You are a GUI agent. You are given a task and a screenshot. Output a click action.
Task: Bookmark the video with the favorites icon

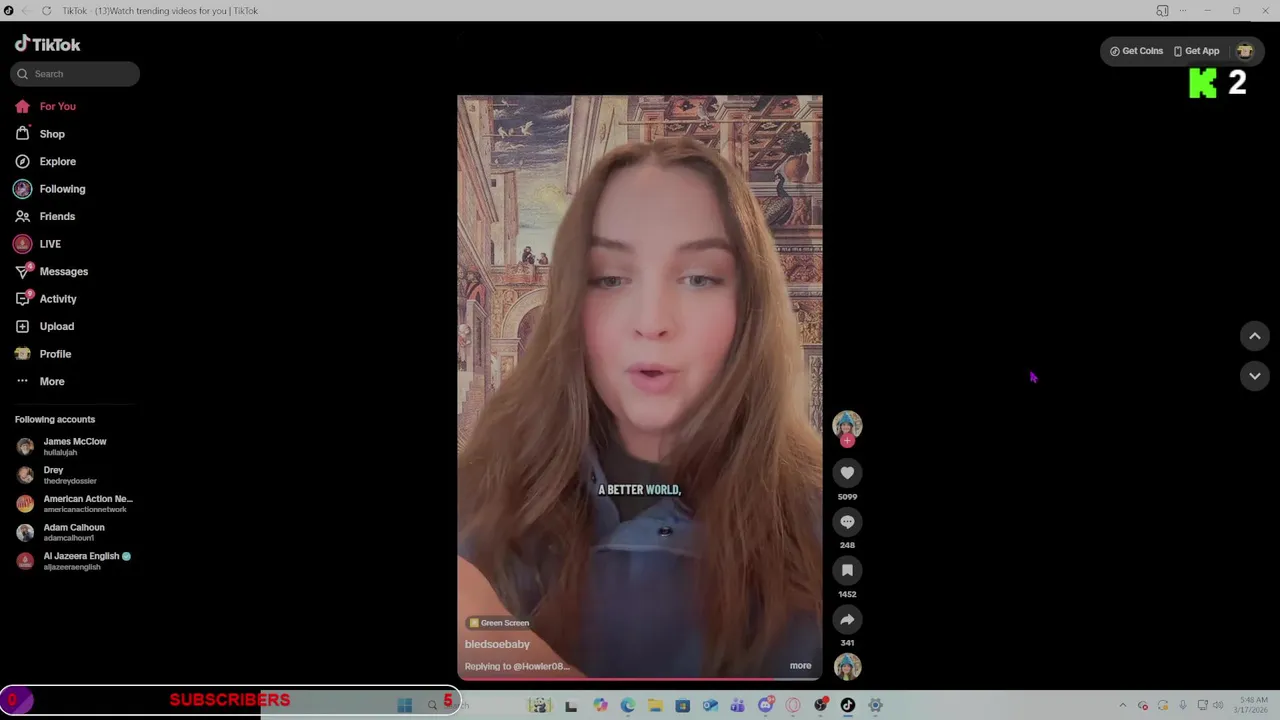coord(847,570)
